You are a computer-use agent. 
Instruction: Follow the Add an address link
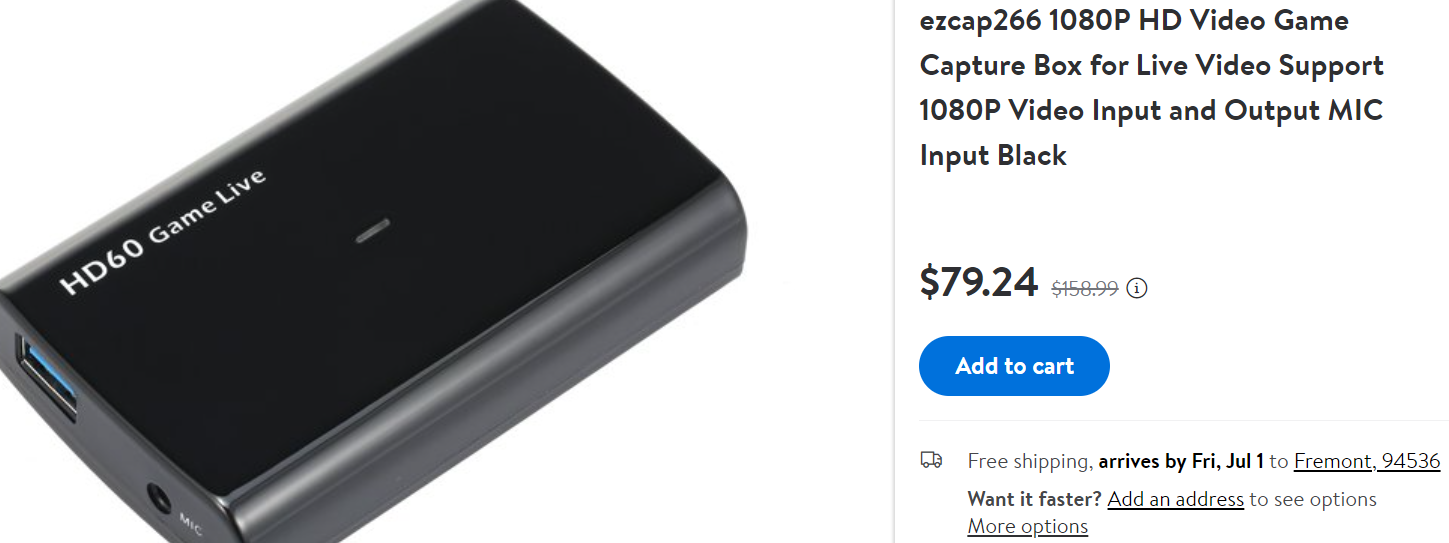(x=1175, y=499)
